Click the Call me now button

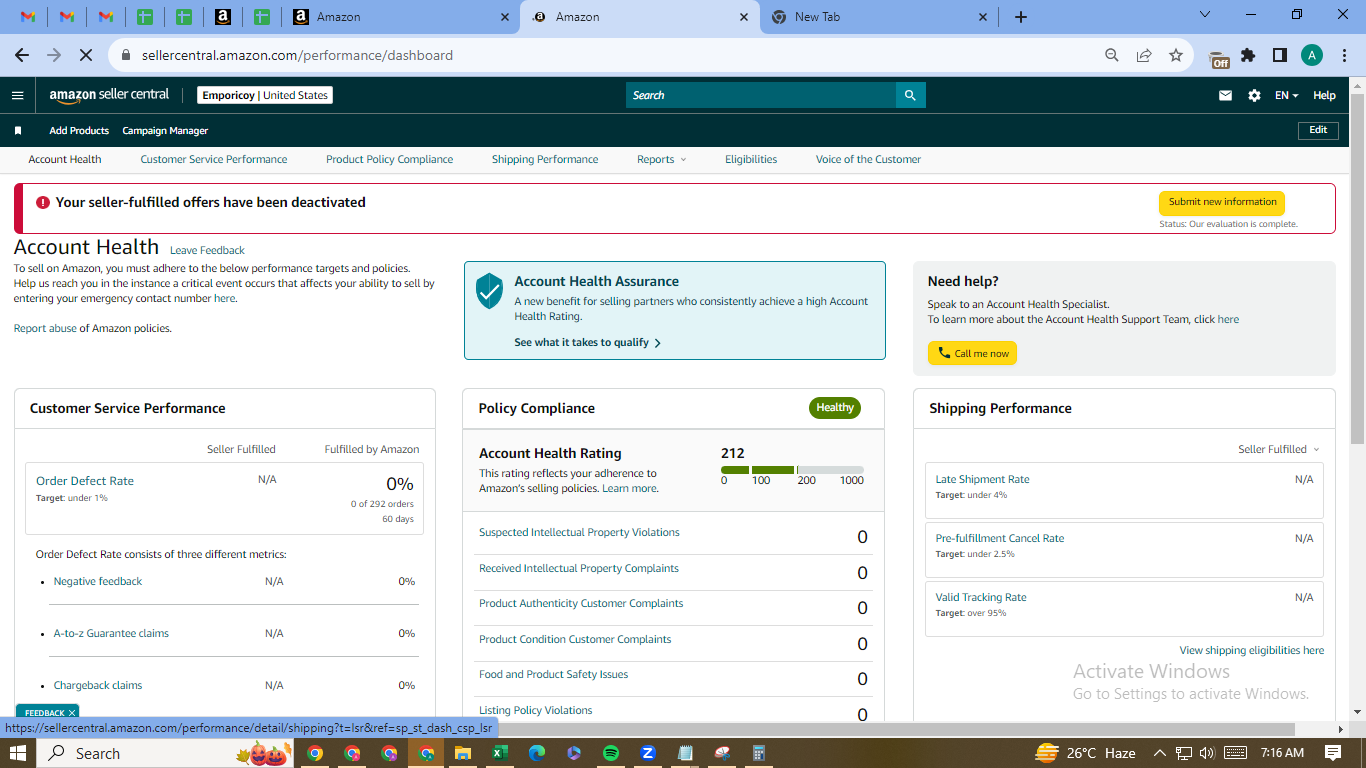(x=972, y=353)
